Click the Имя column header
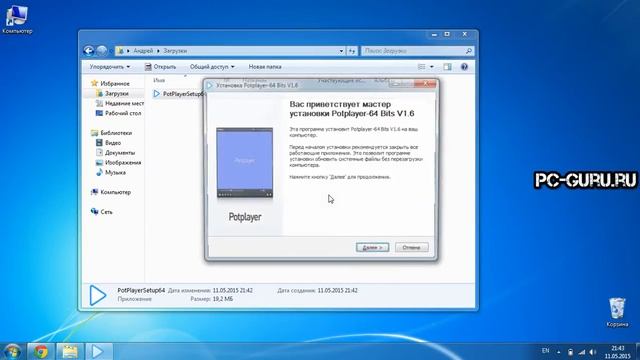Screen dimensions: 640x360 tap(159, 80)
